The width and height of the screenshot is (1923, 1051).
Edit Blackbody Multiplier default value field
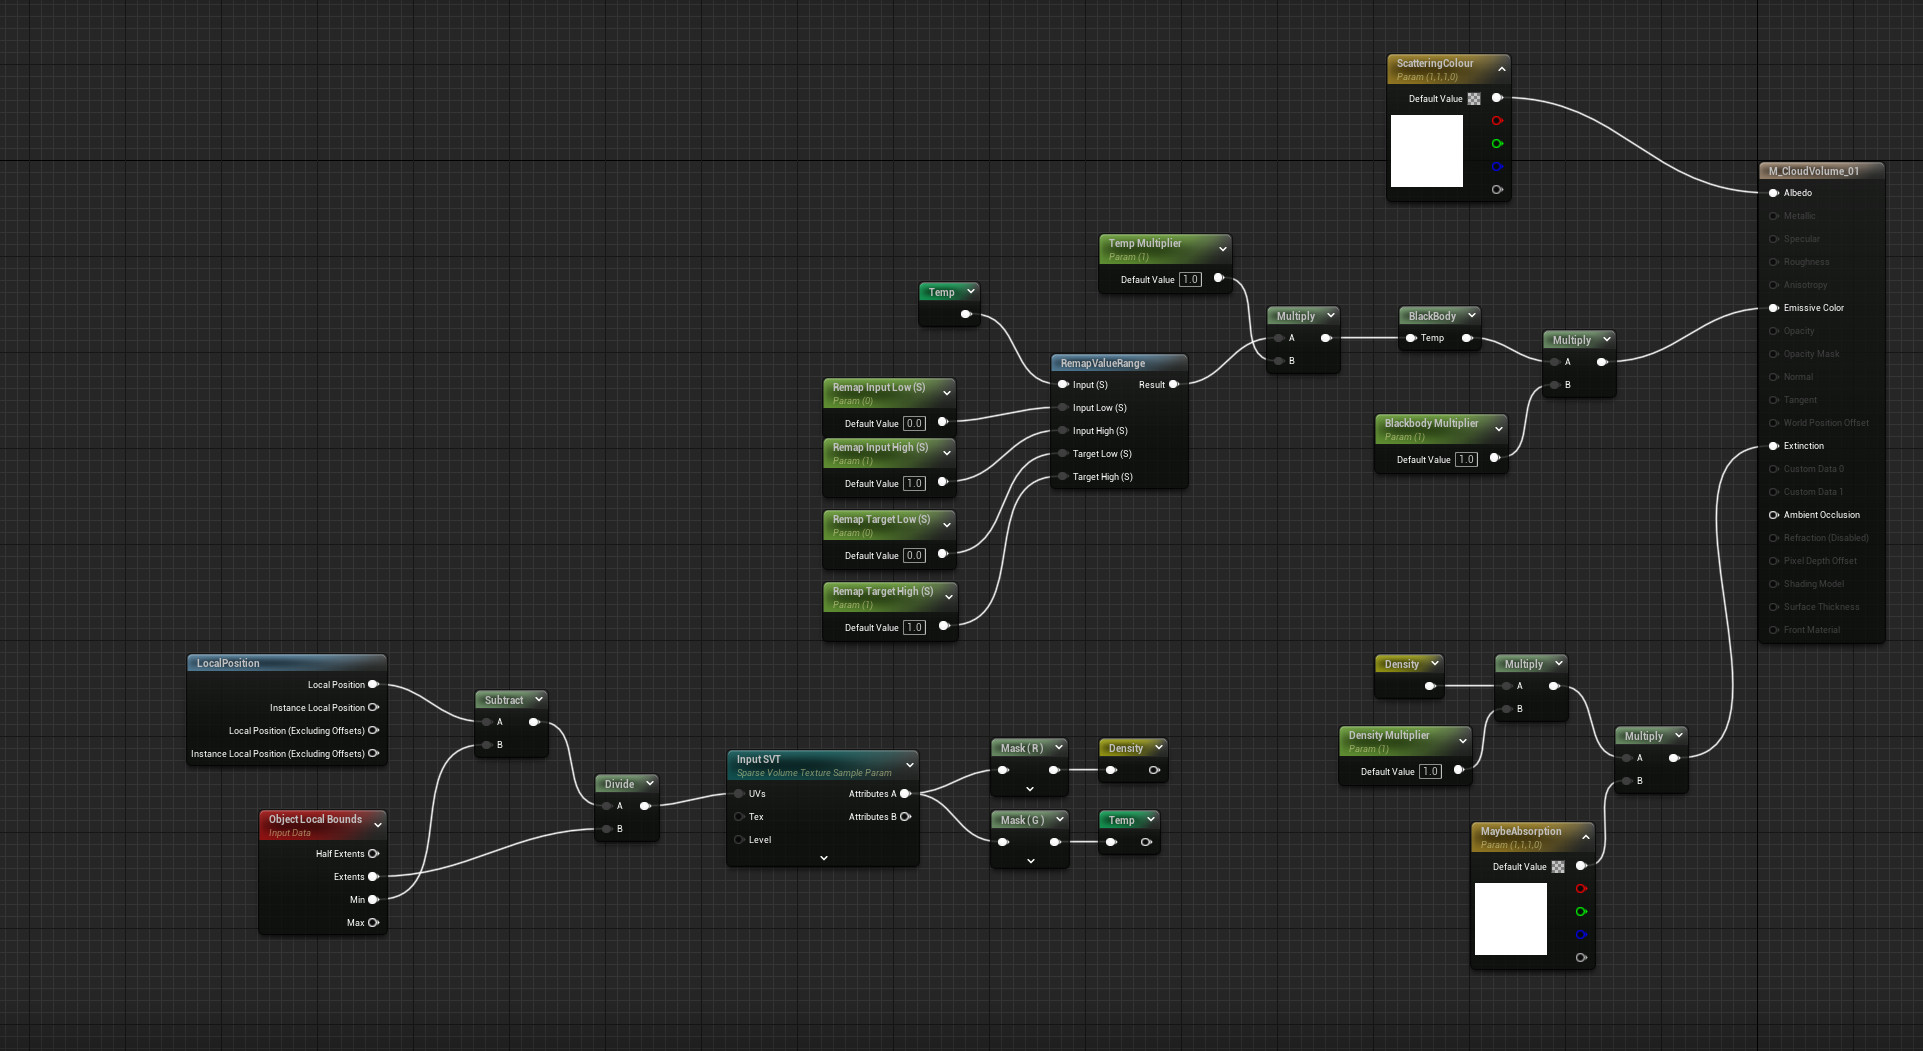click(1466, 460)
